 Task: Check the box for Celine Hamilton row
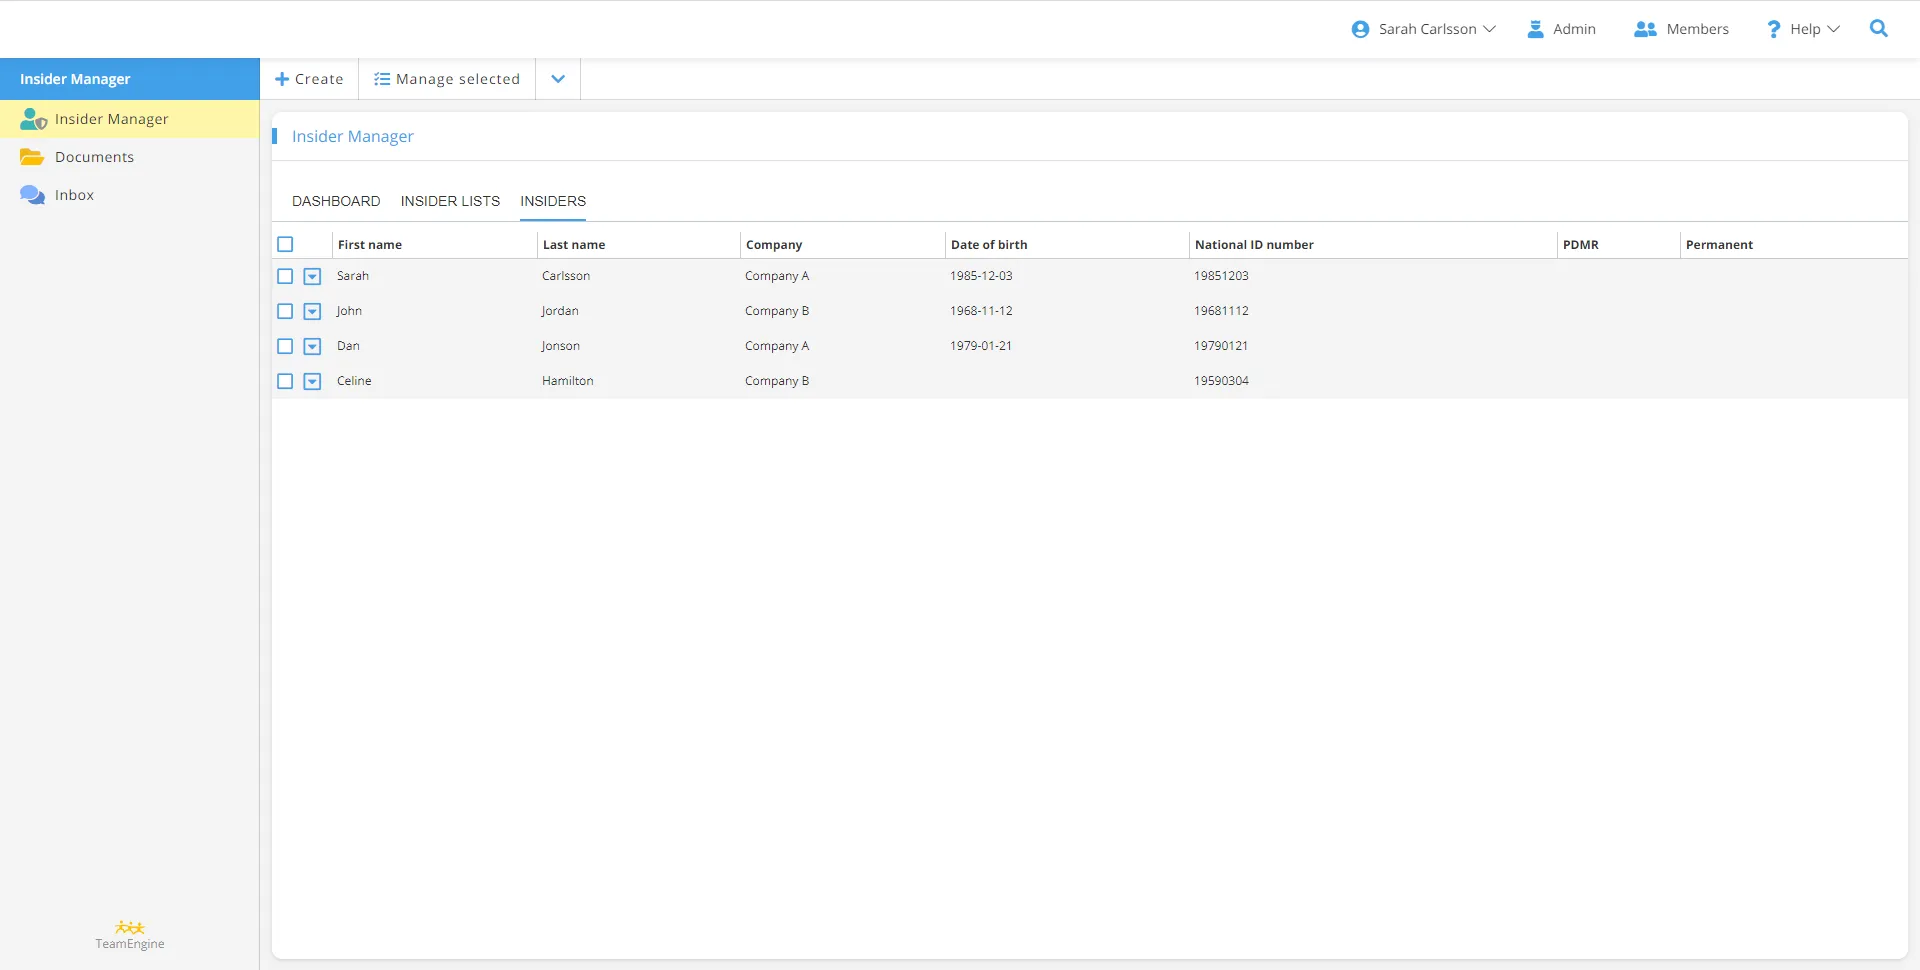(285, 381)
